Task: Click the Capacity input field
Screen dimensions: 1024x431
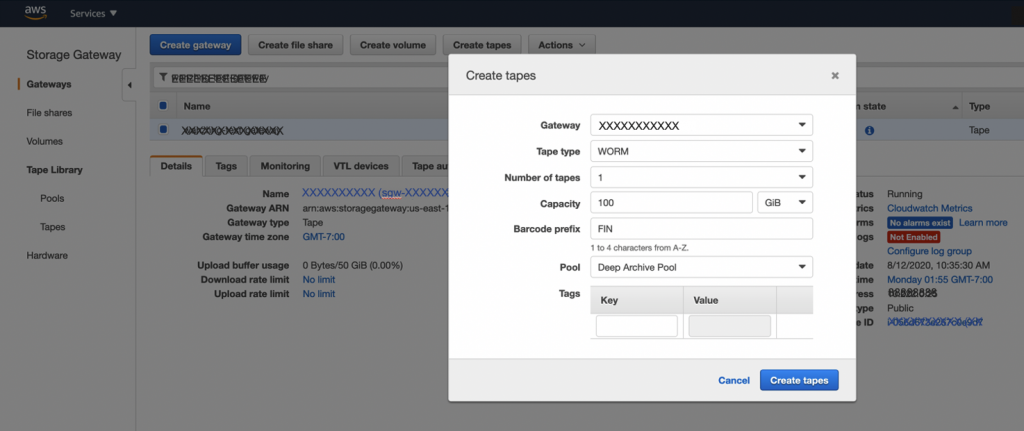Action: click(x=671, y=203)
